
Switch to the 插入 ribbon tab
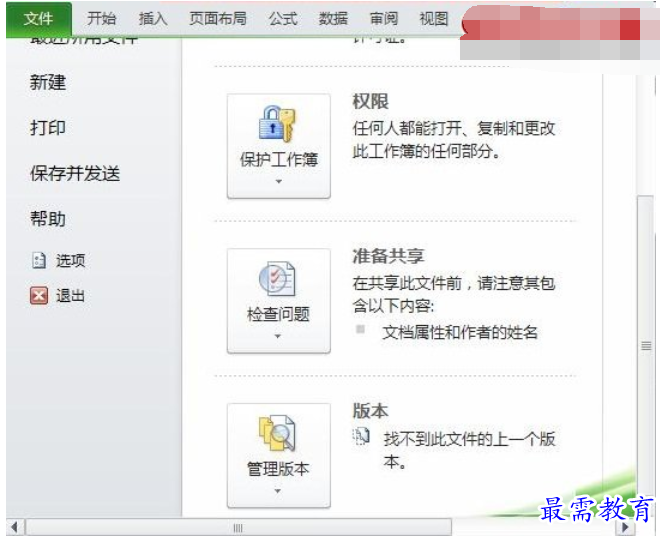pos(152,19)
